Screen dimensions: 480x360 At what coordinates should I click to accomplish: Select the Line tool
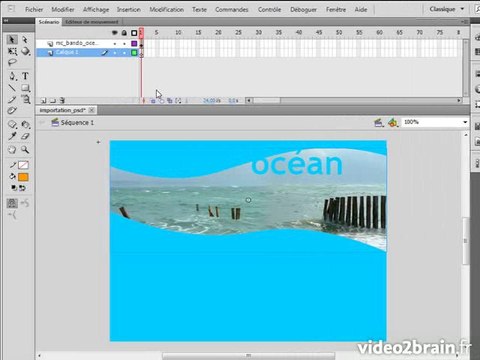pyautogui.click(x=12, y=88)
